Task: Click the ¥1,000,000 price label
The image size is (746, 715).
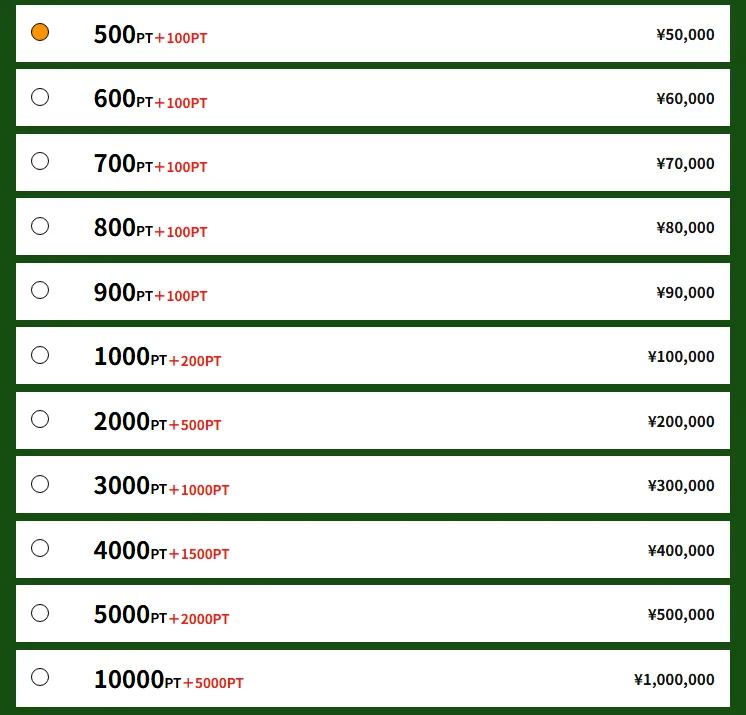Action: point(674,680)
